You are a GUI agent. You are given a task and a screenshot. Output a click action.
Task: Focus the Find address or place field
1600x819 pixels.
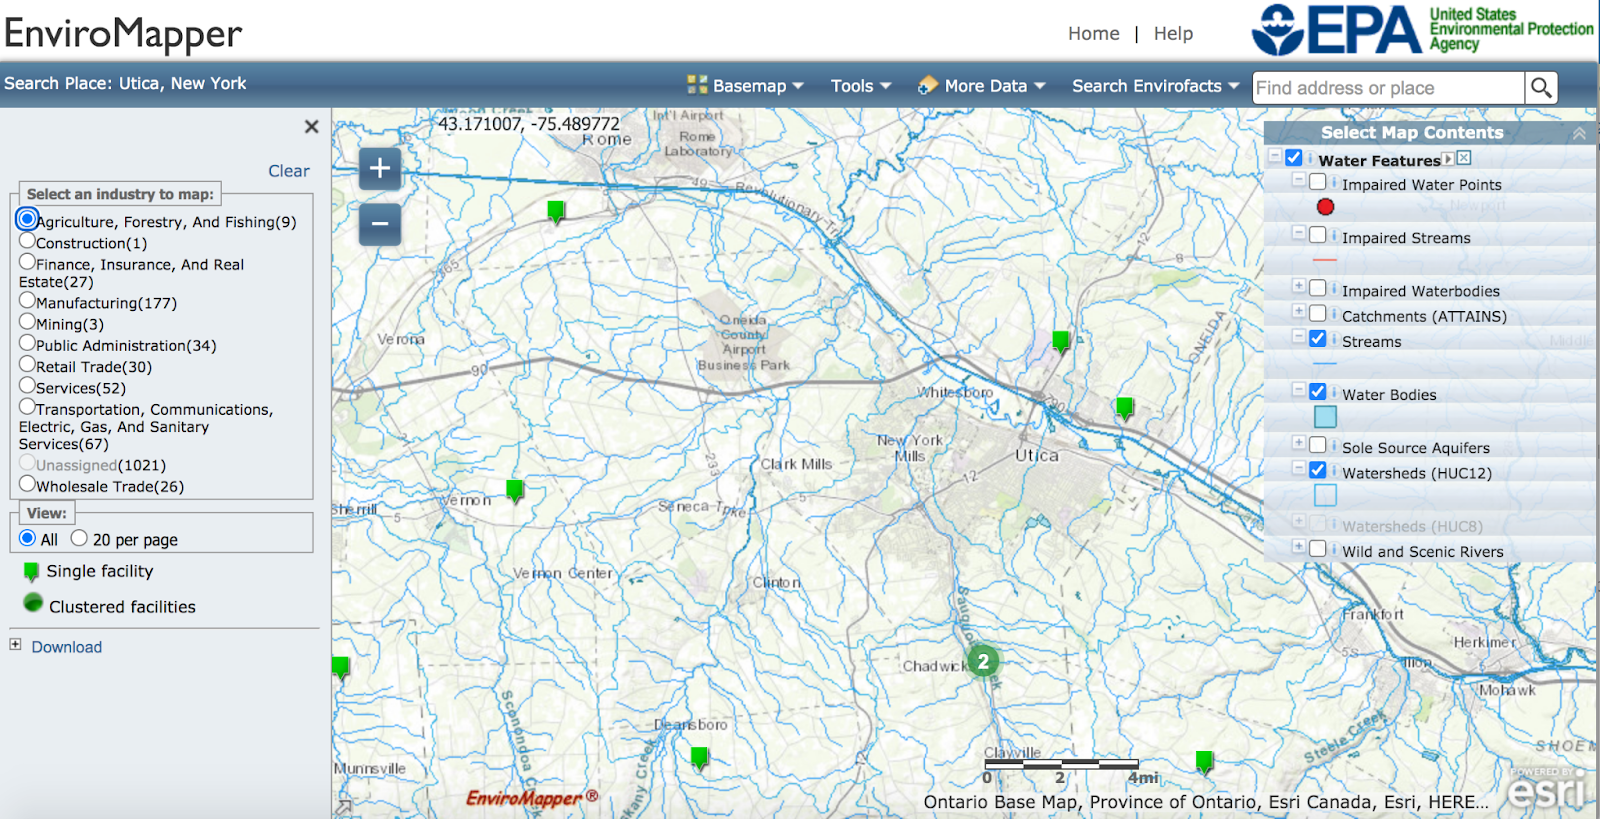[x=1389, y=88]
